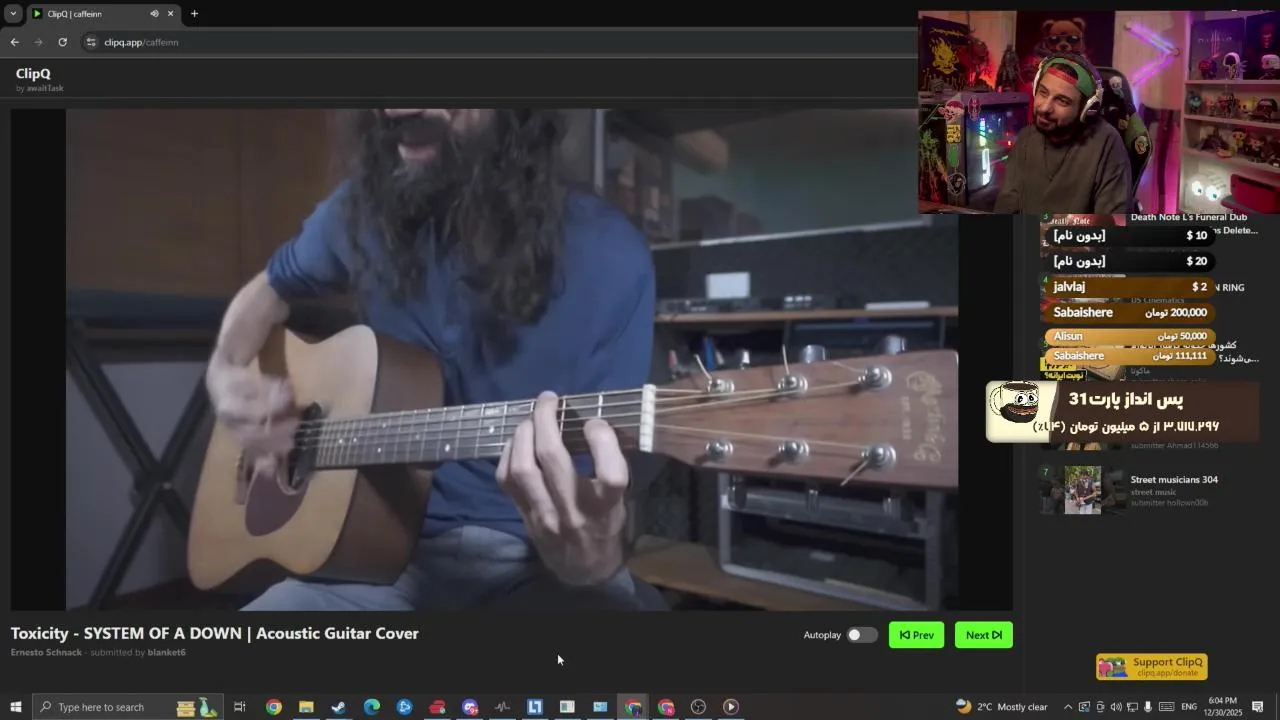Launch Google Chrome beside Task View

coord(273,707)
